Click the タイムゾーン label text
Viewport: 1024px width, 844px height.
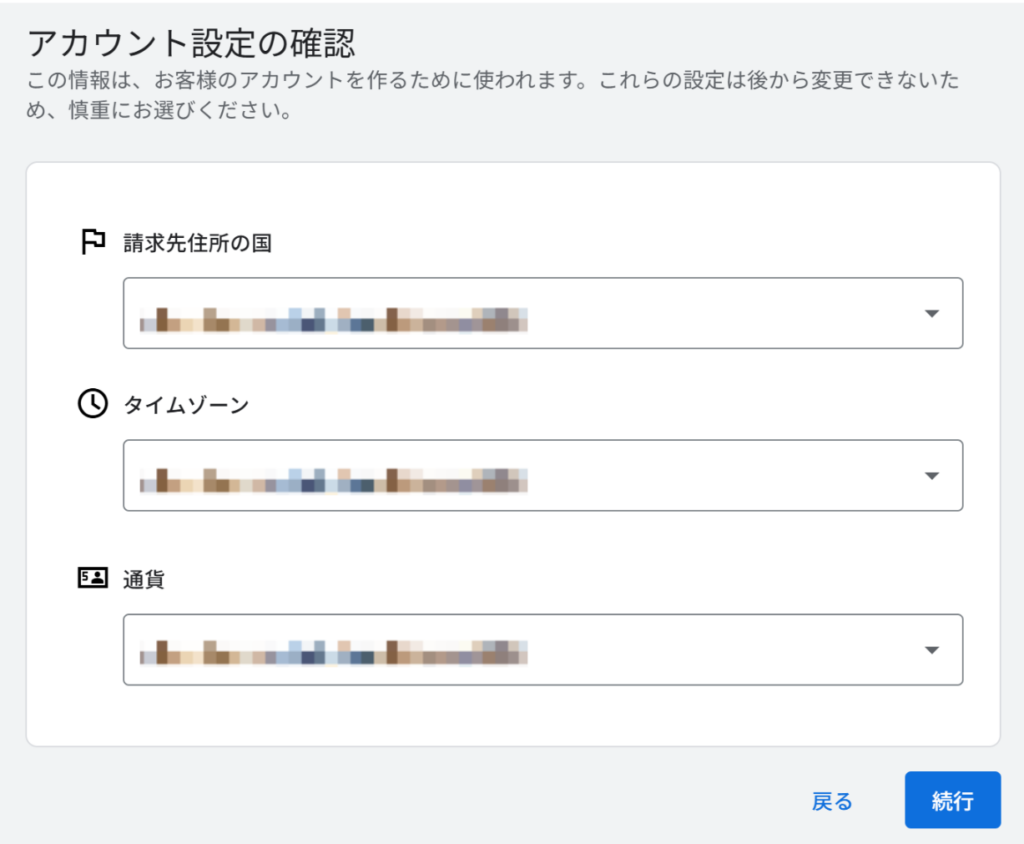pos(186,405)
